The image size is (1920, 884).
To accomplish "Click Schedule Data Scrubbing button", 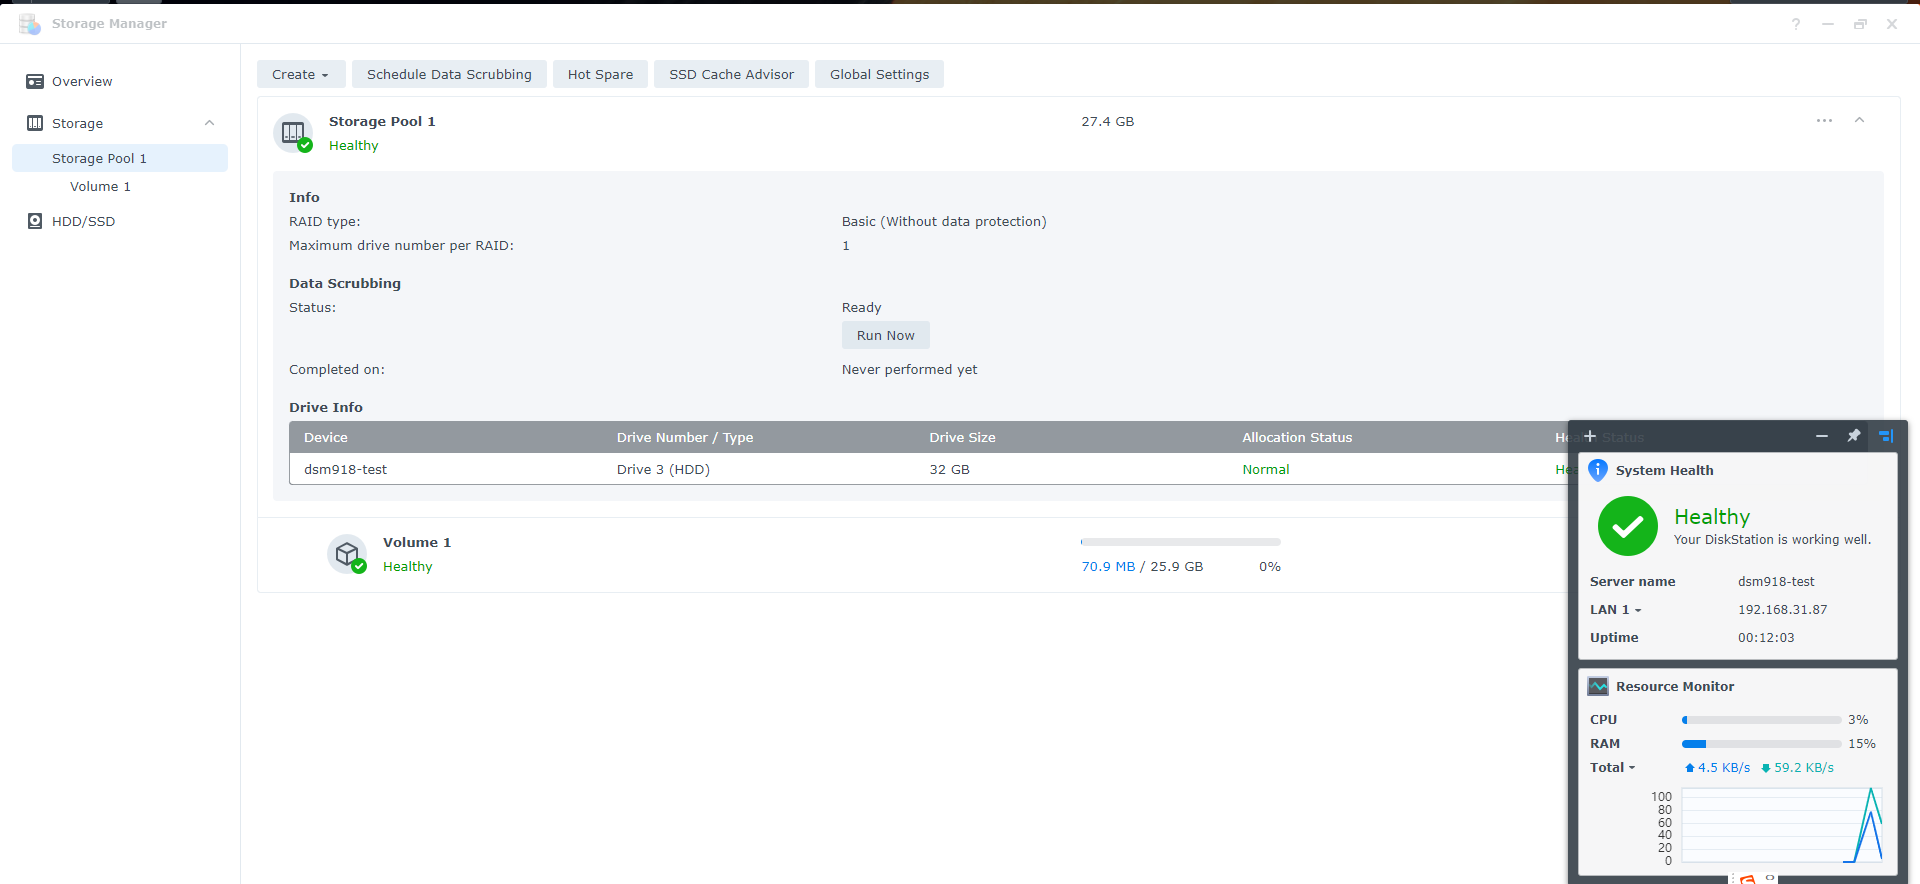I will pos(449,74).
